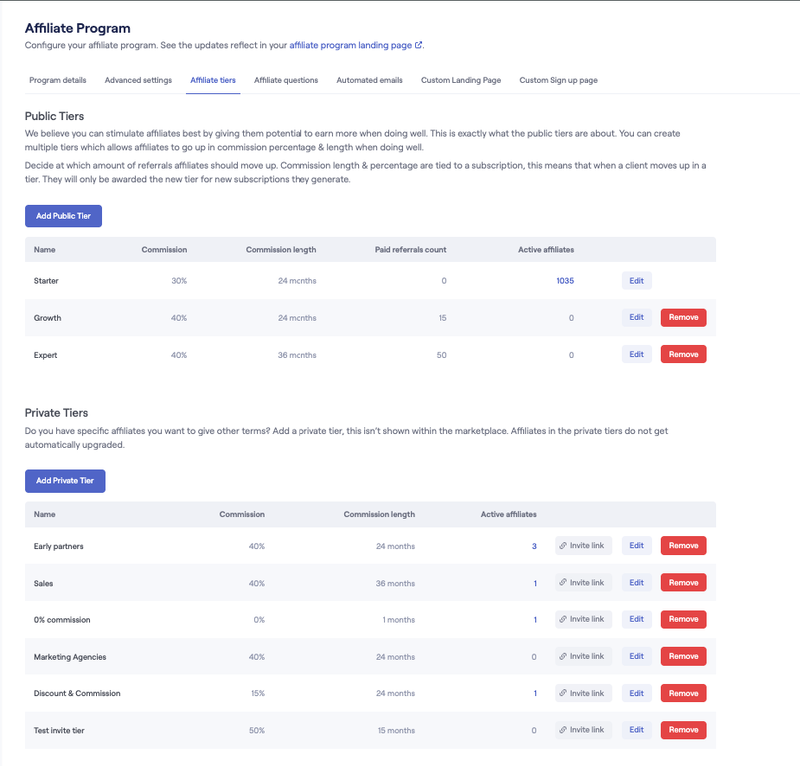Get invite link for Discount & Commission tier
This screenshot has width=800, height=766.
(583, 693)
